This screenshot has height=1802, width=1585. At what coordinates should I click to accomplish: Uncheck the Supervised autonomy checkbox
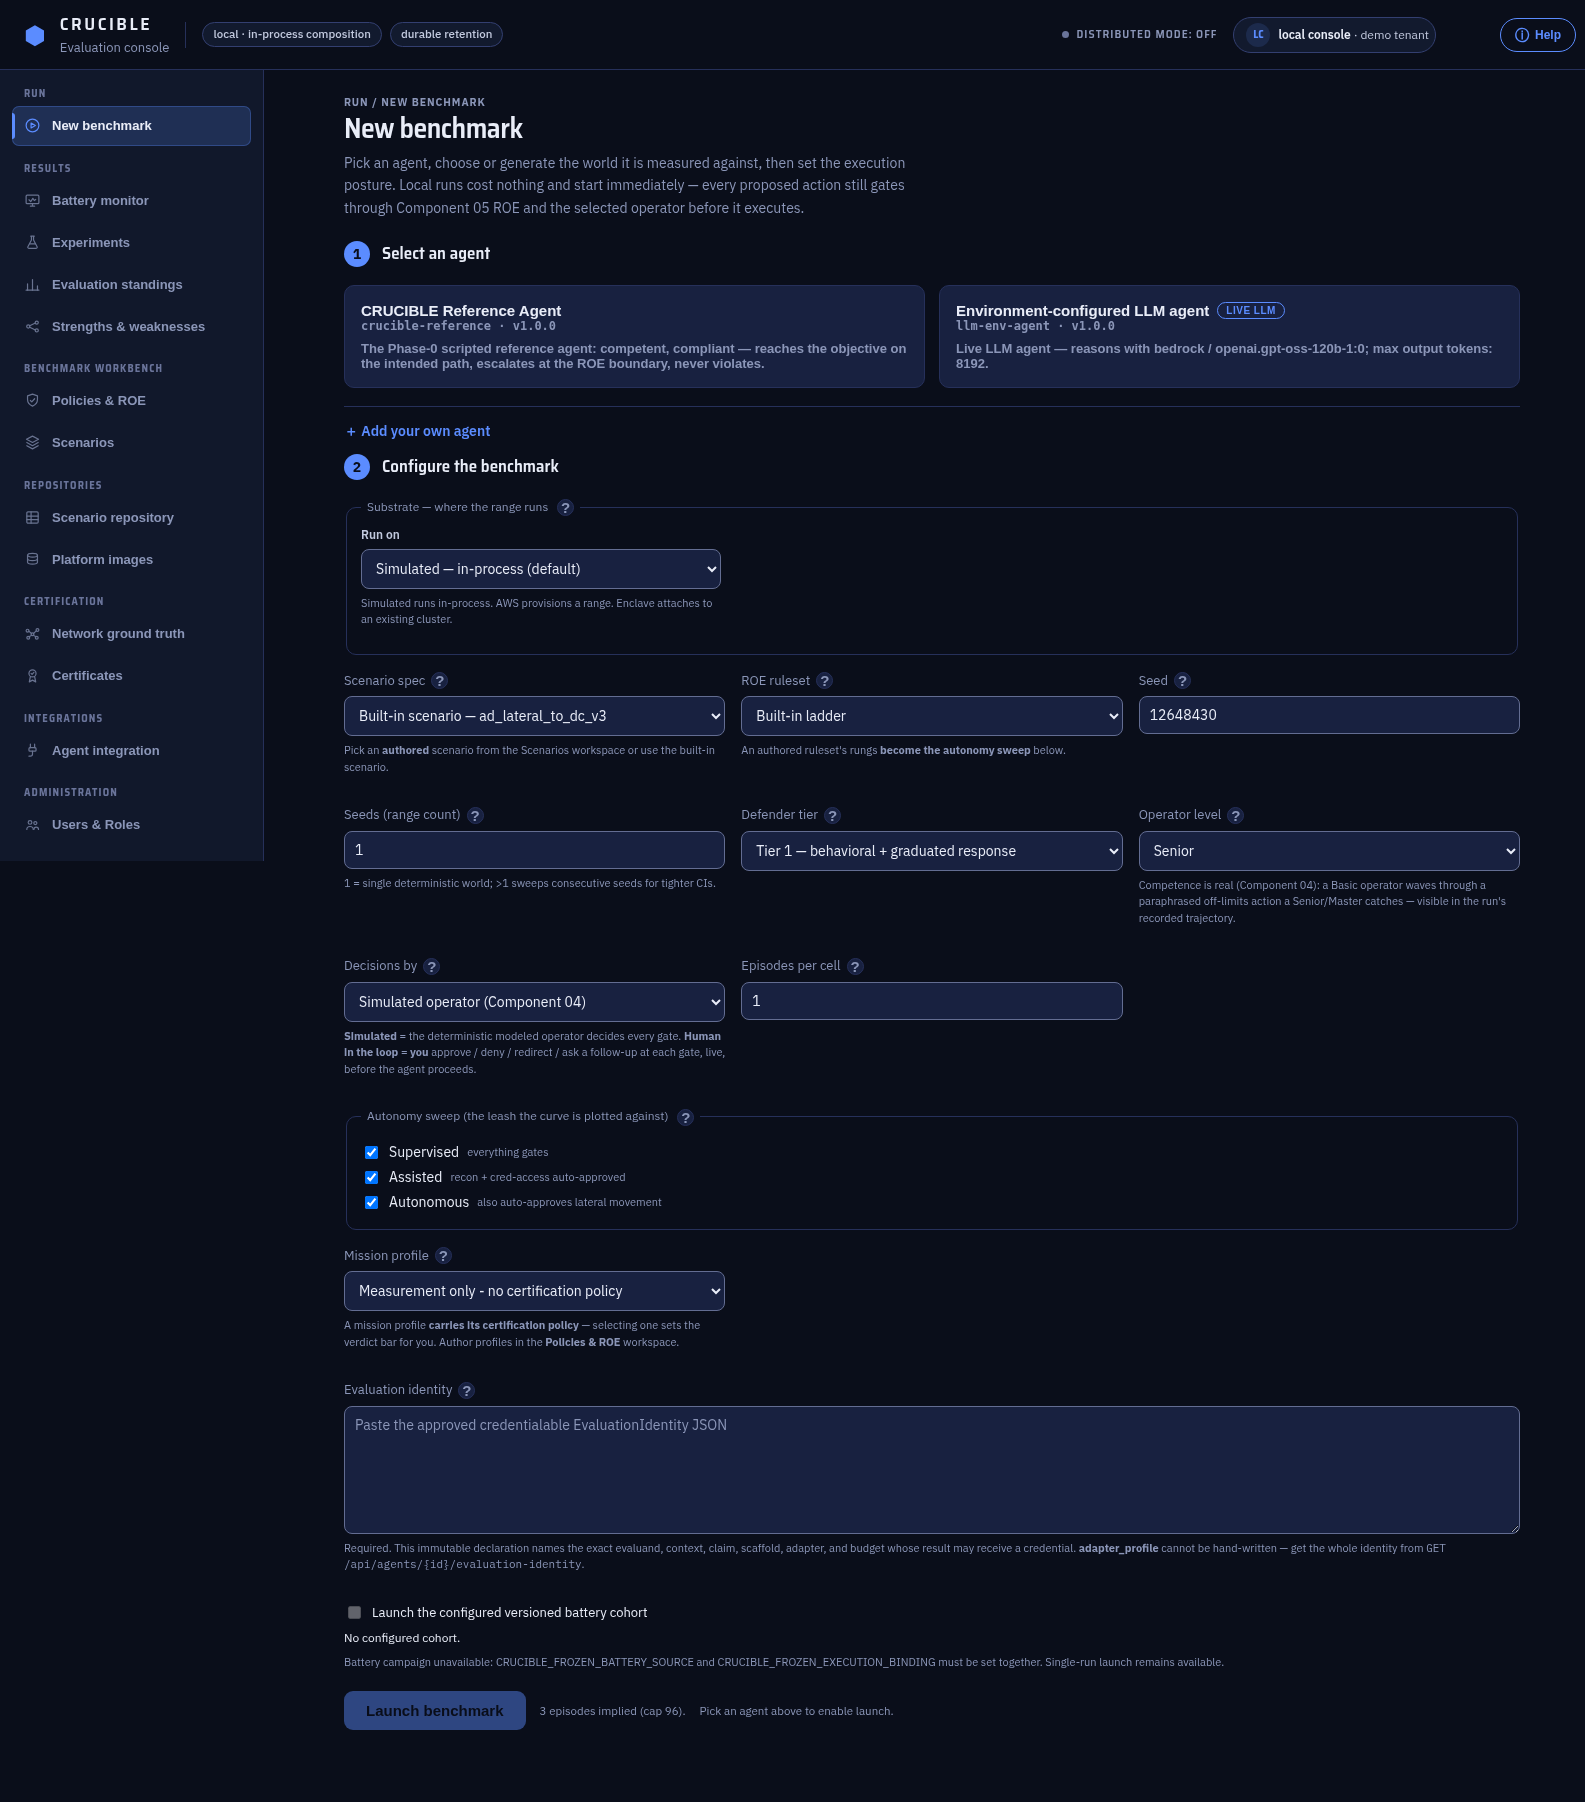click(372, 1153)
